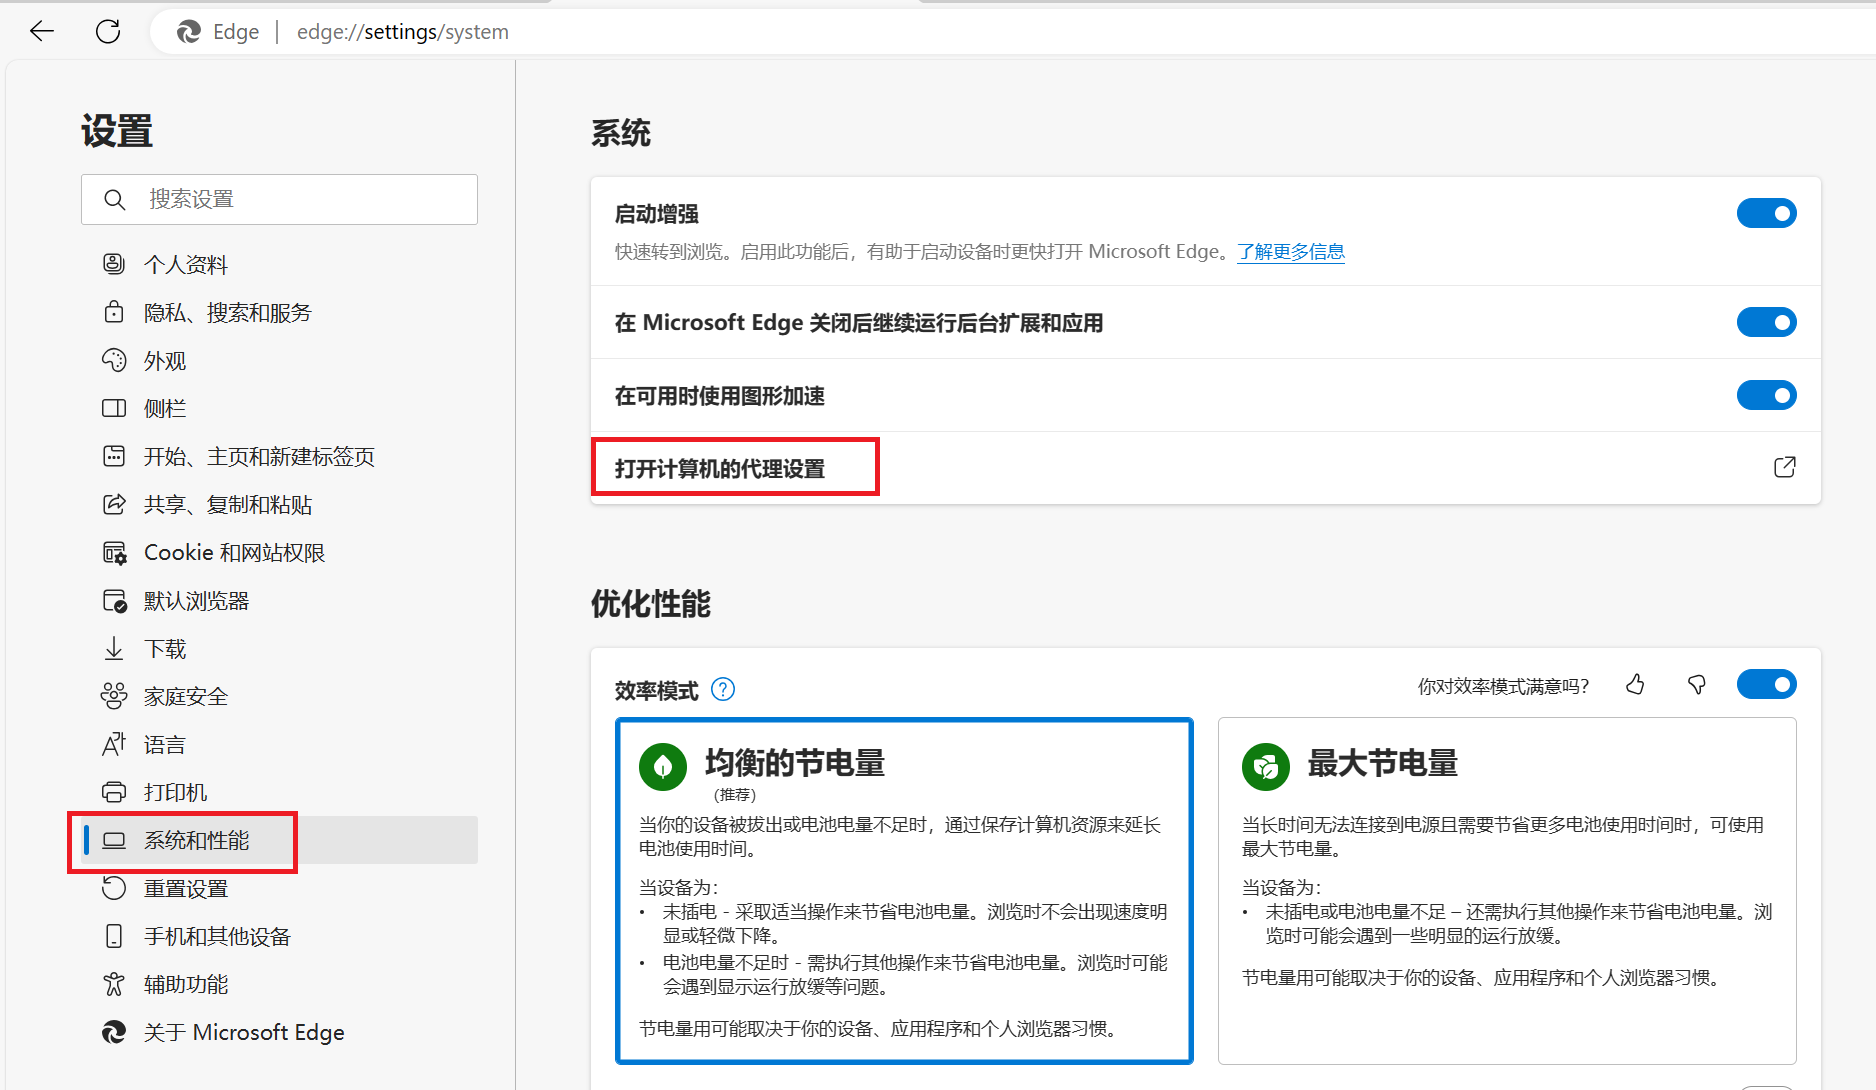Image resolution: width=1876 pixels, height=1090 pixels.
Task: Give thumbs down for efficiency mode
Action: tap(1696, 684)
